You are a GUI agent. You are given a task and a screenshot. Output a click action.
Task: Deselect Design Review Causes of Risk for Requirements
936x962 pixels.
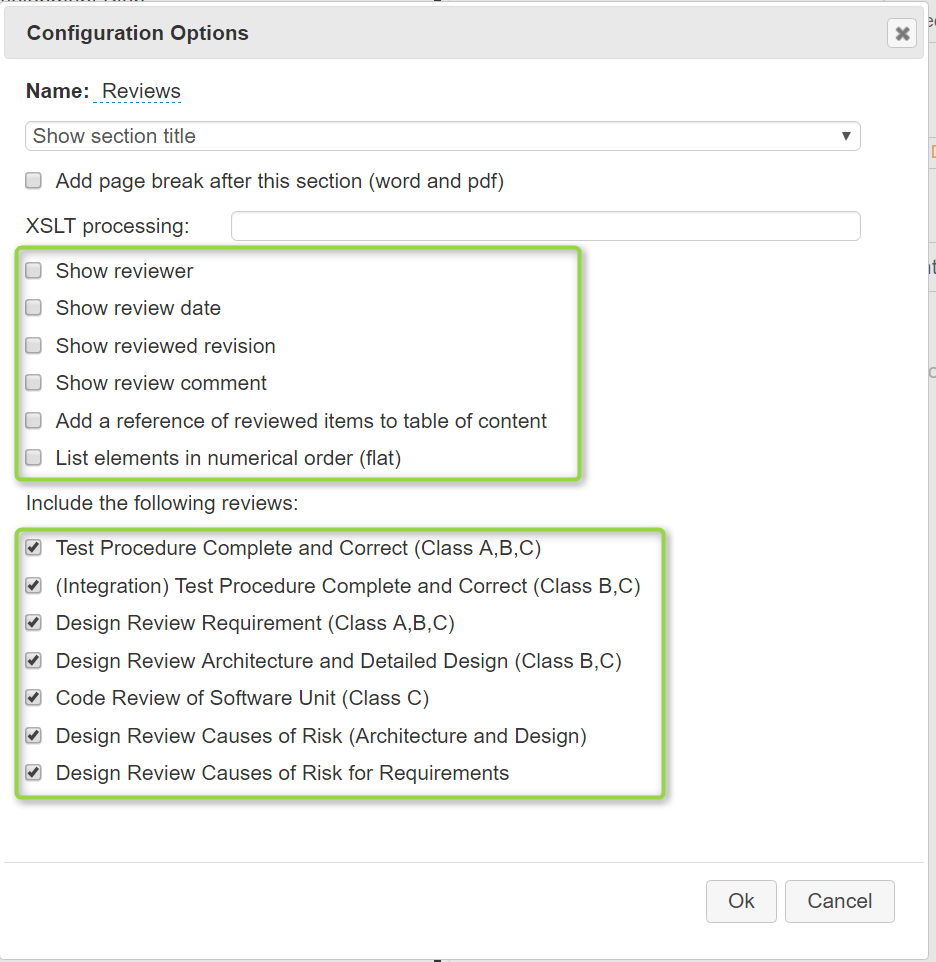pyautogui.click(x=34, y=773)
